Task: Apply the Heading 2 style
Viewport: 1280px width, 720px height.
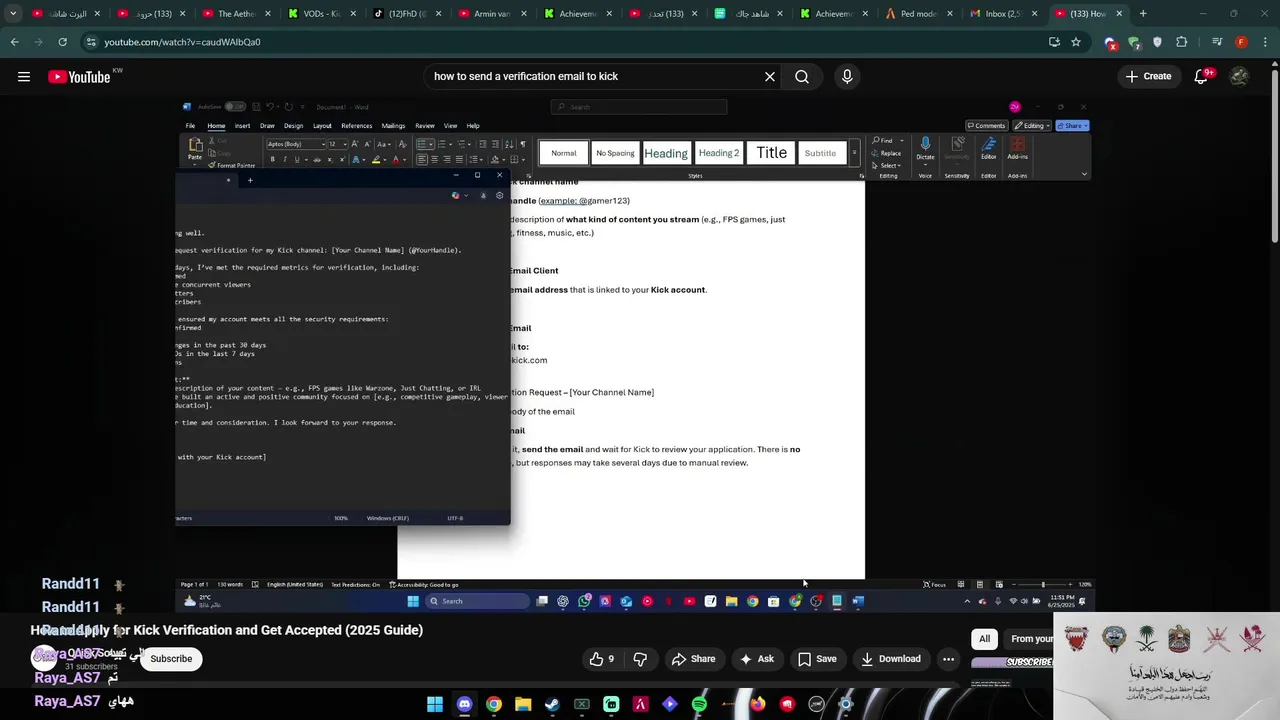Action: (x=719, y=153)
